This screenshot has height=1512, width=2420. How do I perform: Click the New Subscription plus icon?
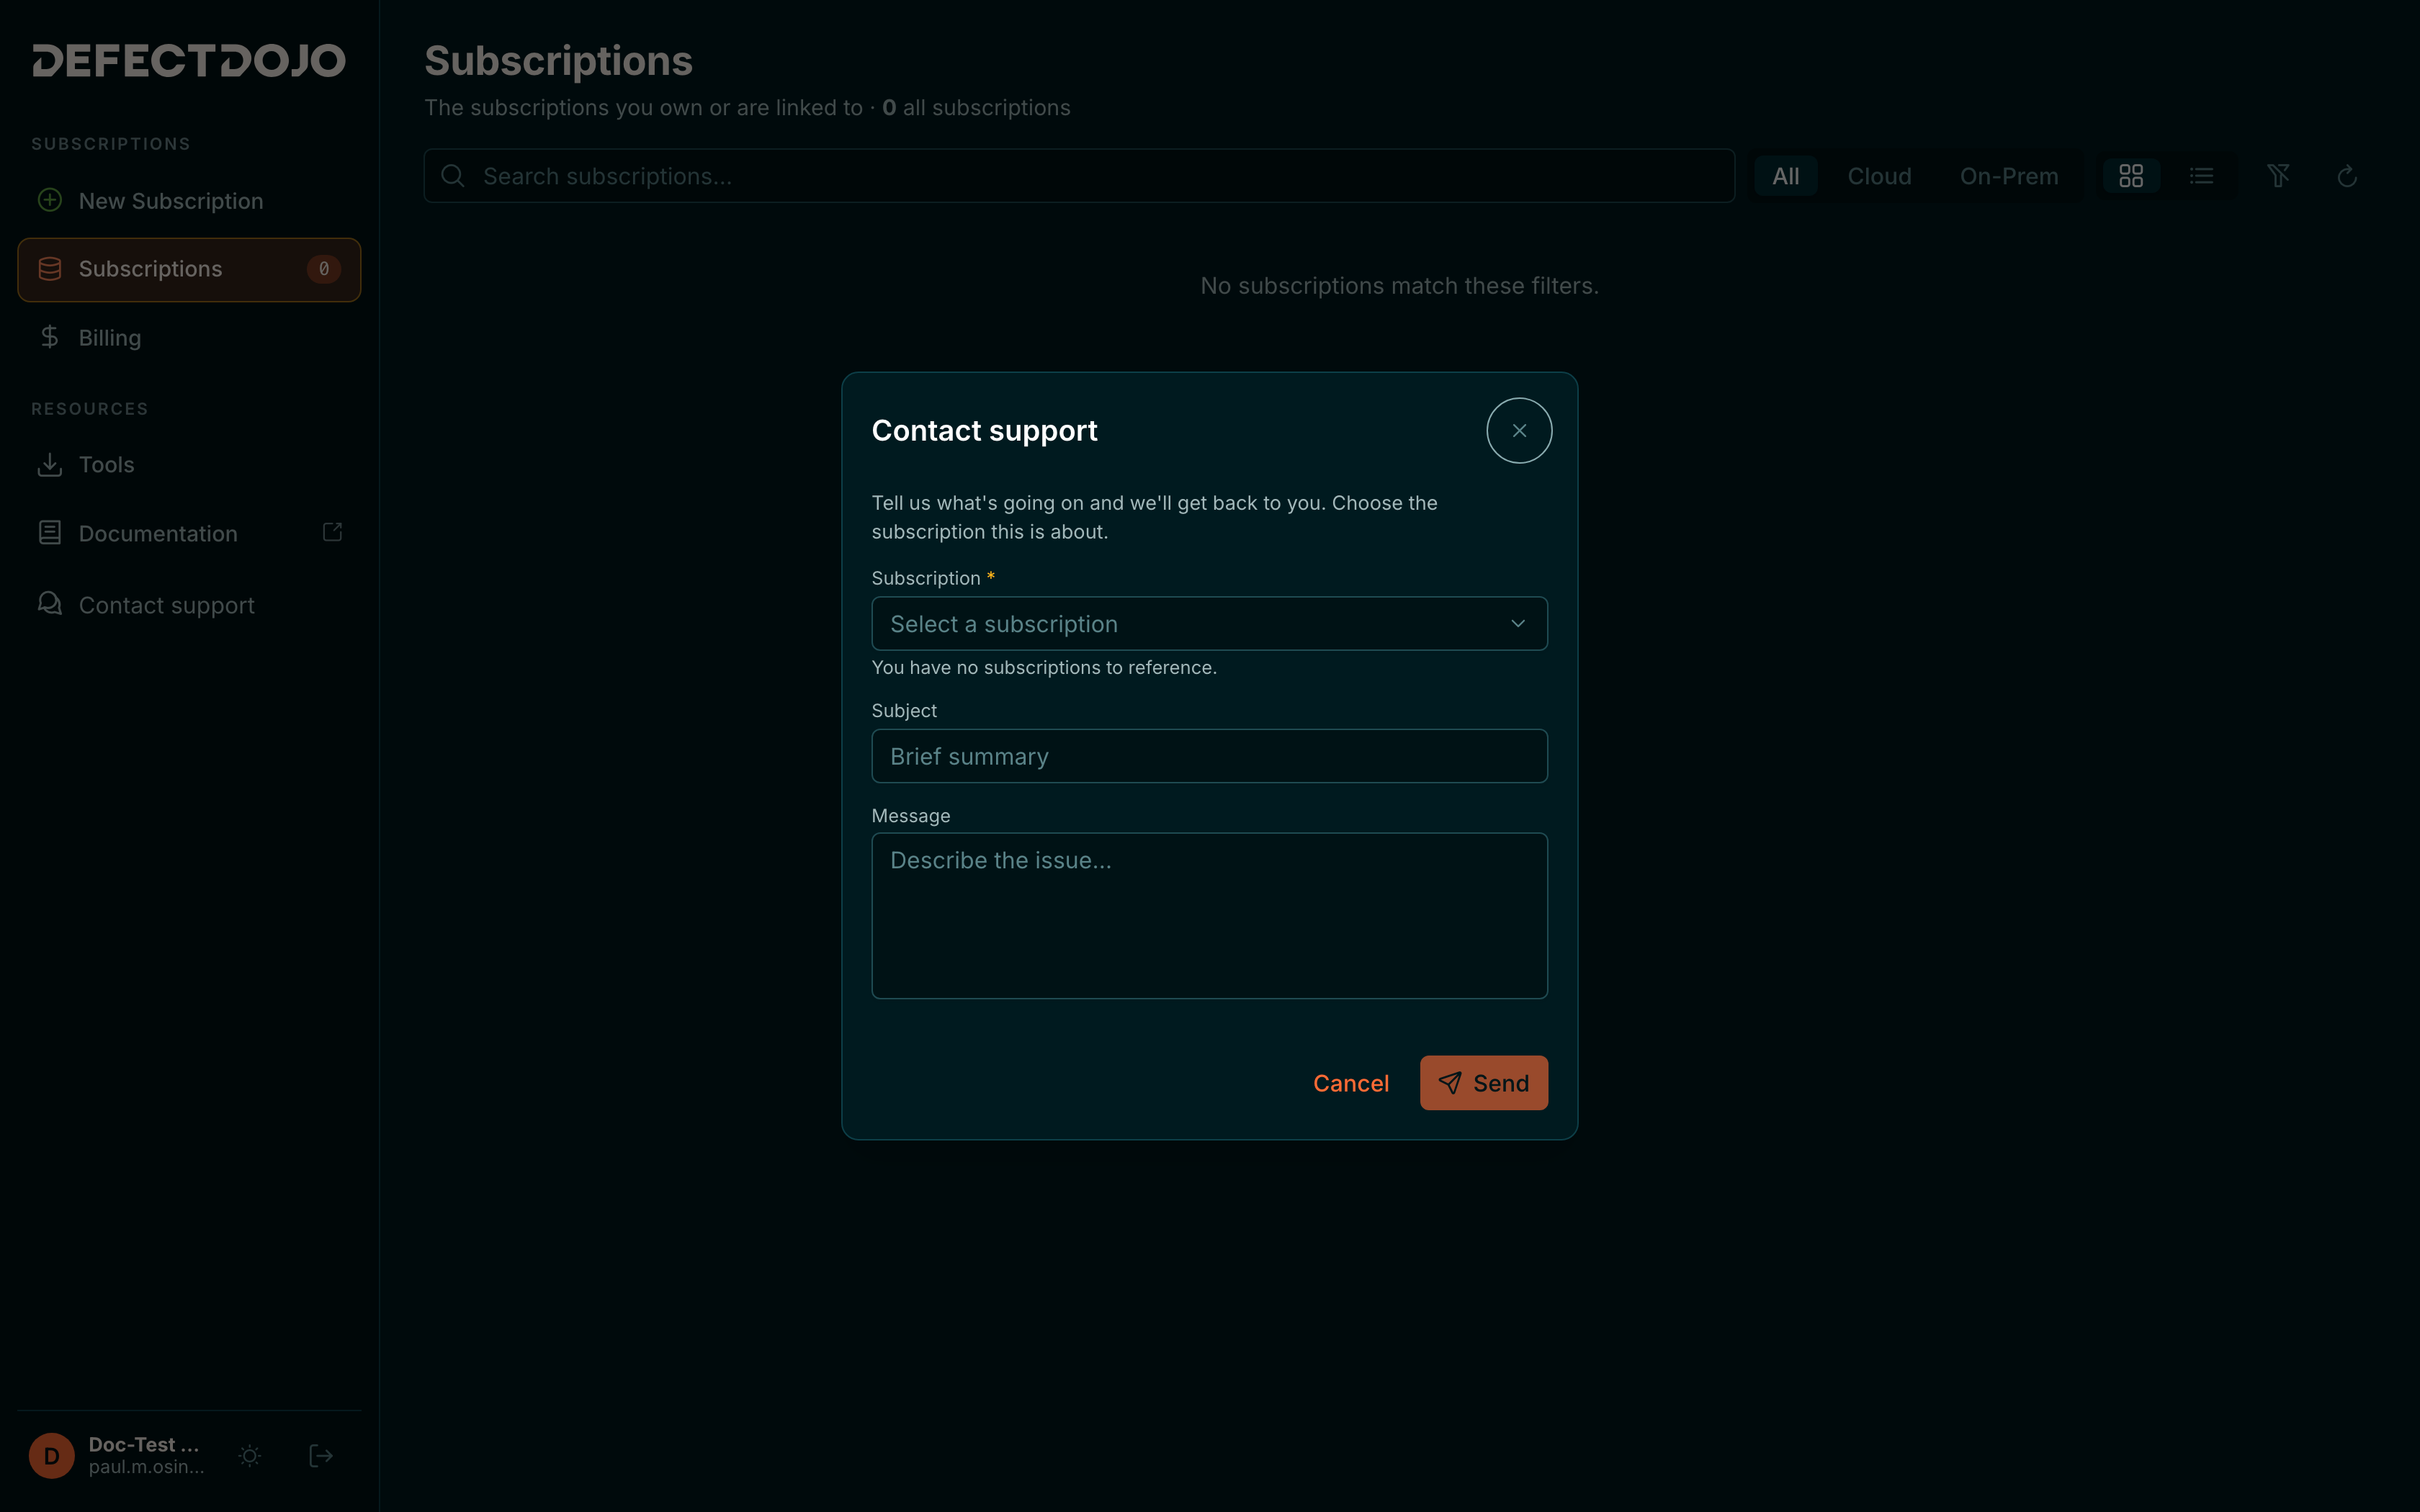click(50, 200)
